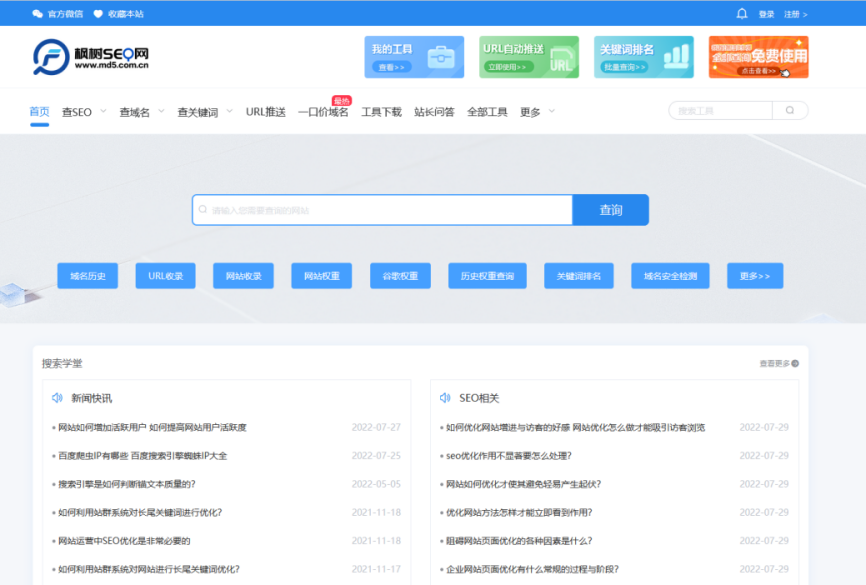Open the 我的工具 banner card

tap(414, 57)
